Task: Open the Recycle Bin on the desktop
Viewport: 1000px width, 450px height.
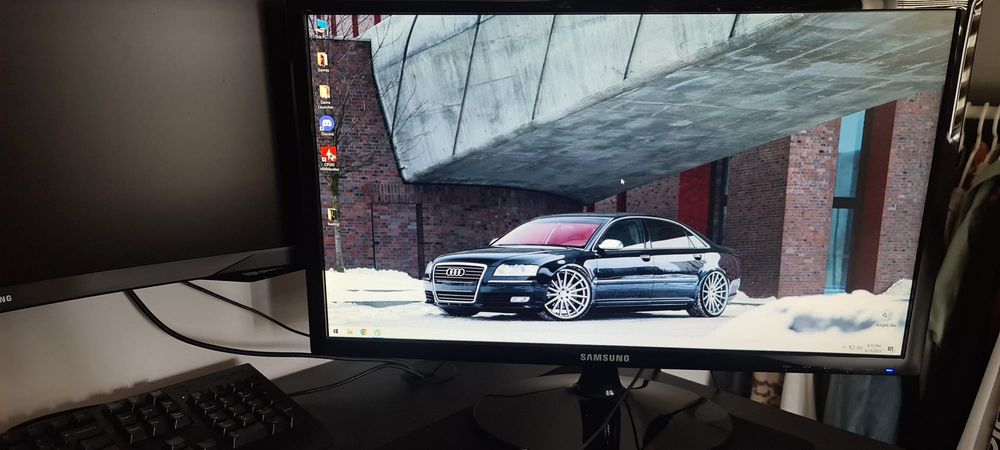Action: point(886,319)
